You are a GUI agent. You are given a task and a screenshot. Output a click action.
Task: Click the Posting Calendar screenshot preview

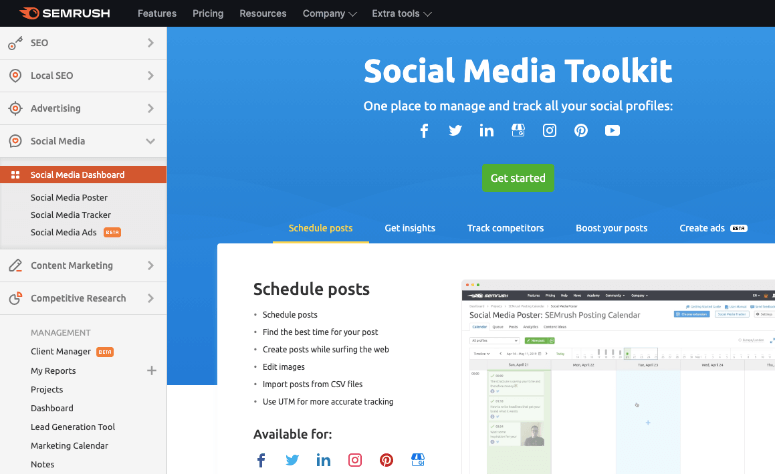618,377
